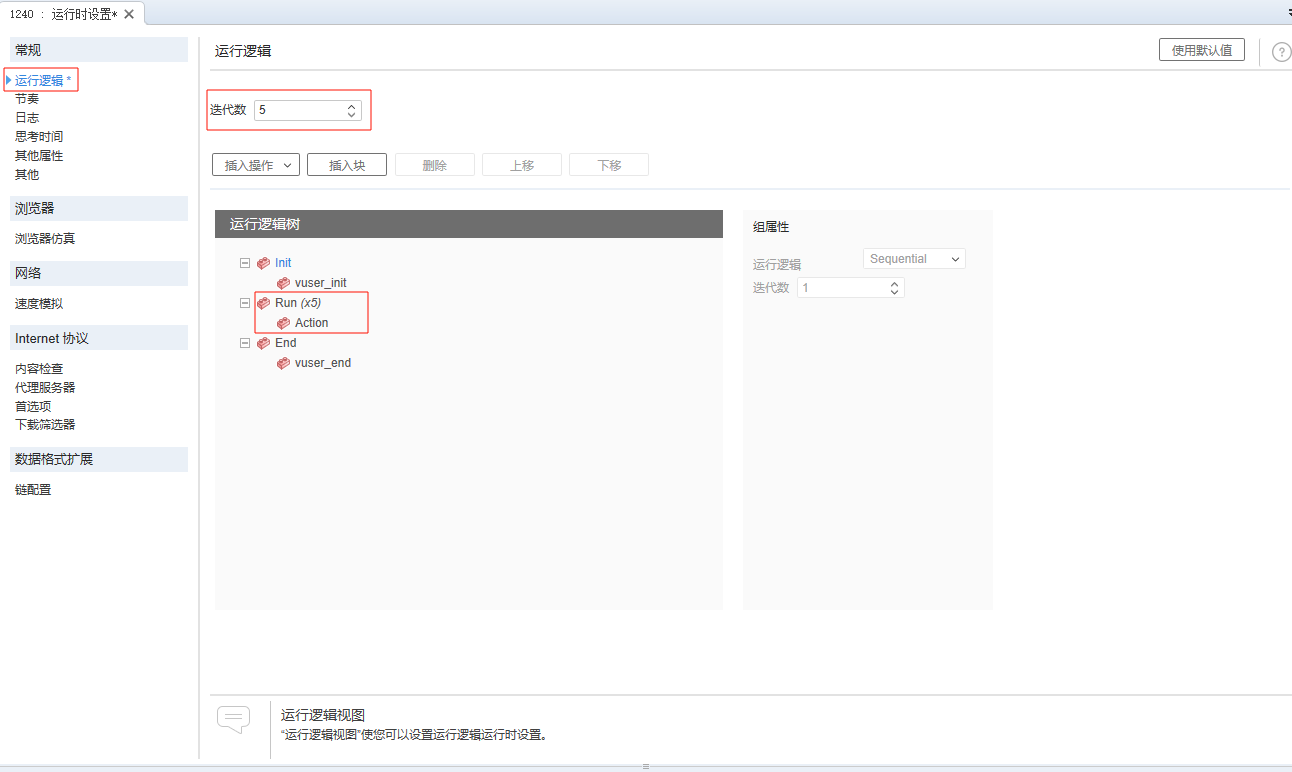Click the 运行逻辑树 panel header

point(469,224)
